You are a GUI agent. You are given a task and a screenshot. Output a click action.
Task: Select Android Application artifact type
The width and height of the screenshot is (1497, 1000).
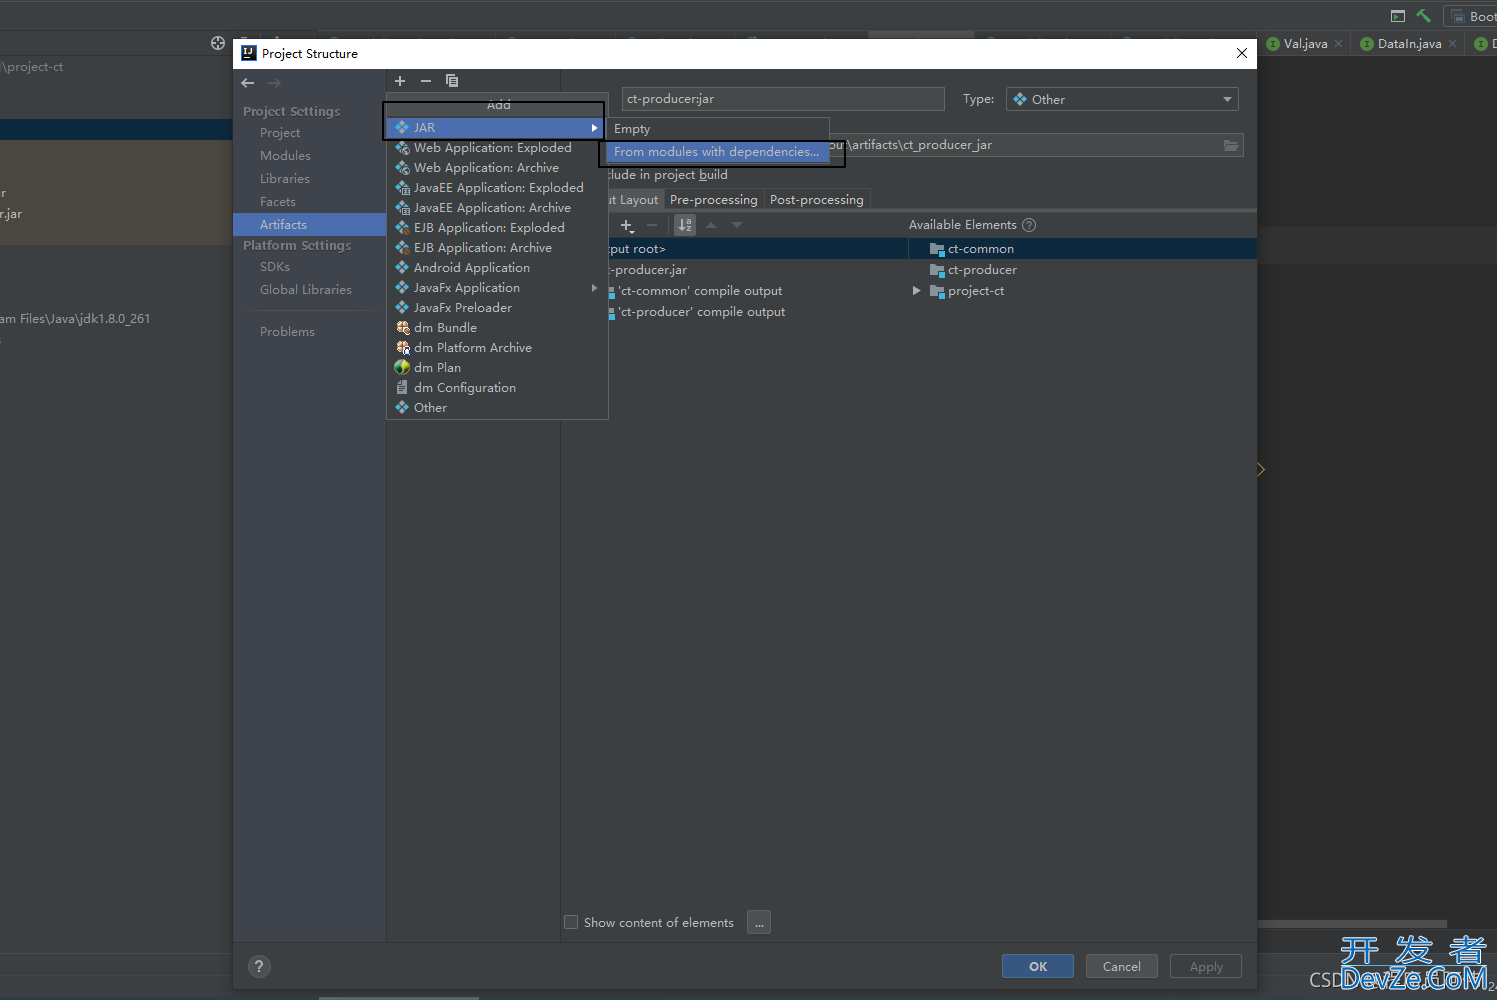497,268
